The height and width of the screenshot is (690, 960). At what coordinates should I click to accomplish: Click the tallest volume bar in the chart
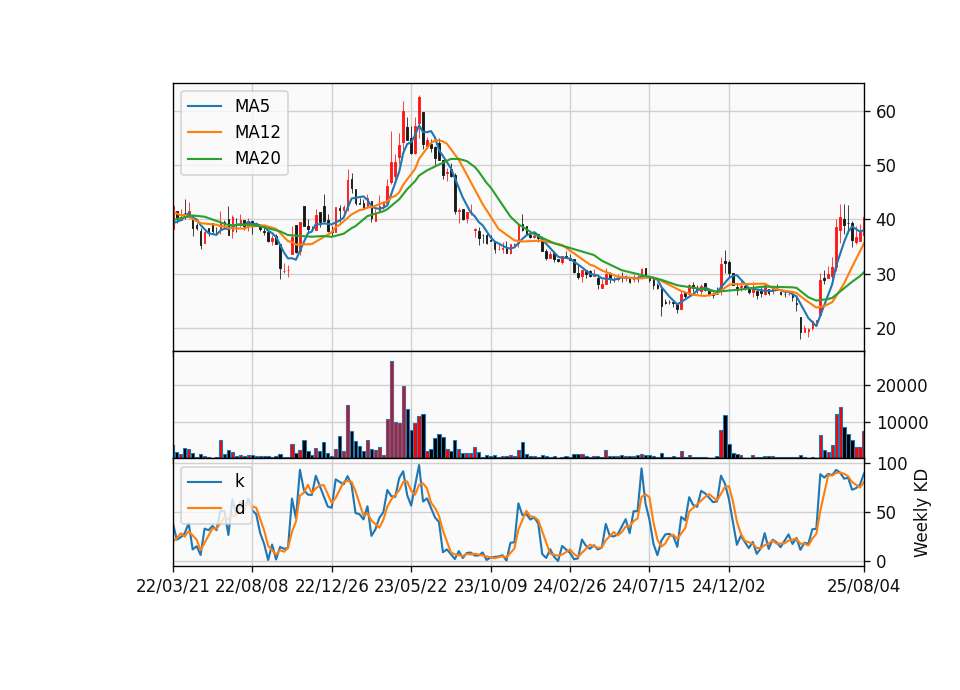pos(392,410)
